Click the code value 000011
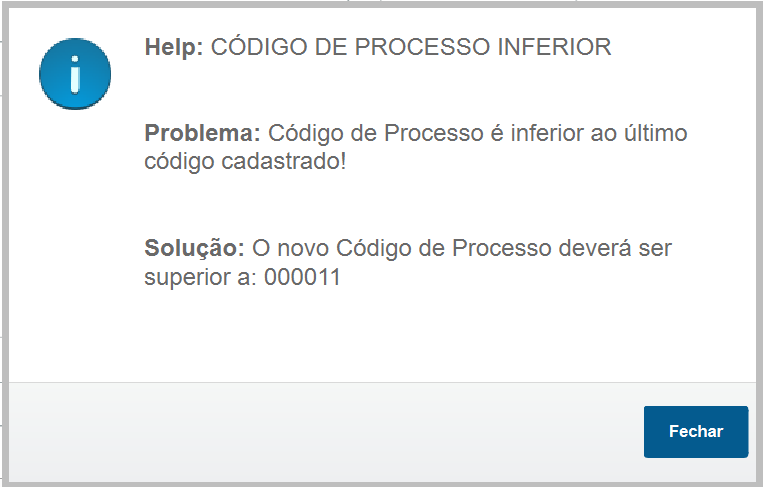Viewport: 763px width, 487px height. pyautogui.click(x=302, y=278)
